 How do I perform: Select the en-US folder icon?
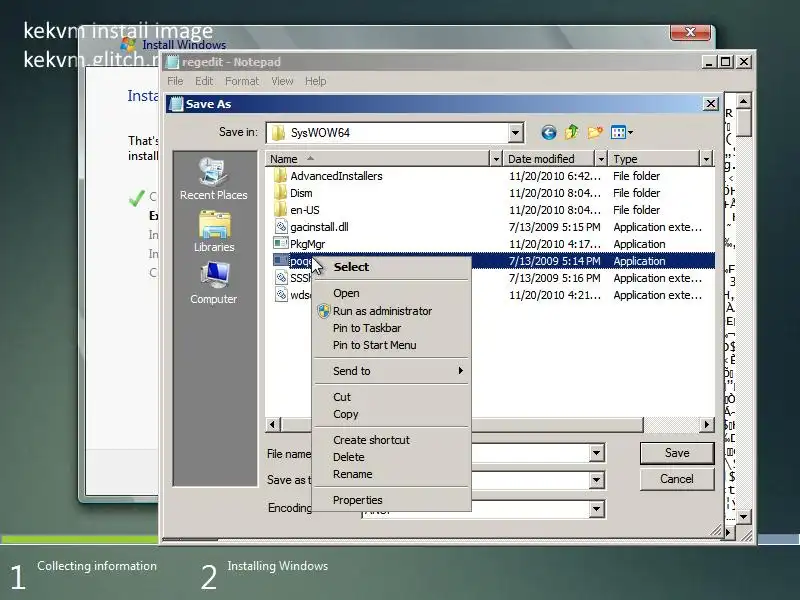click(x=280, y=210)
